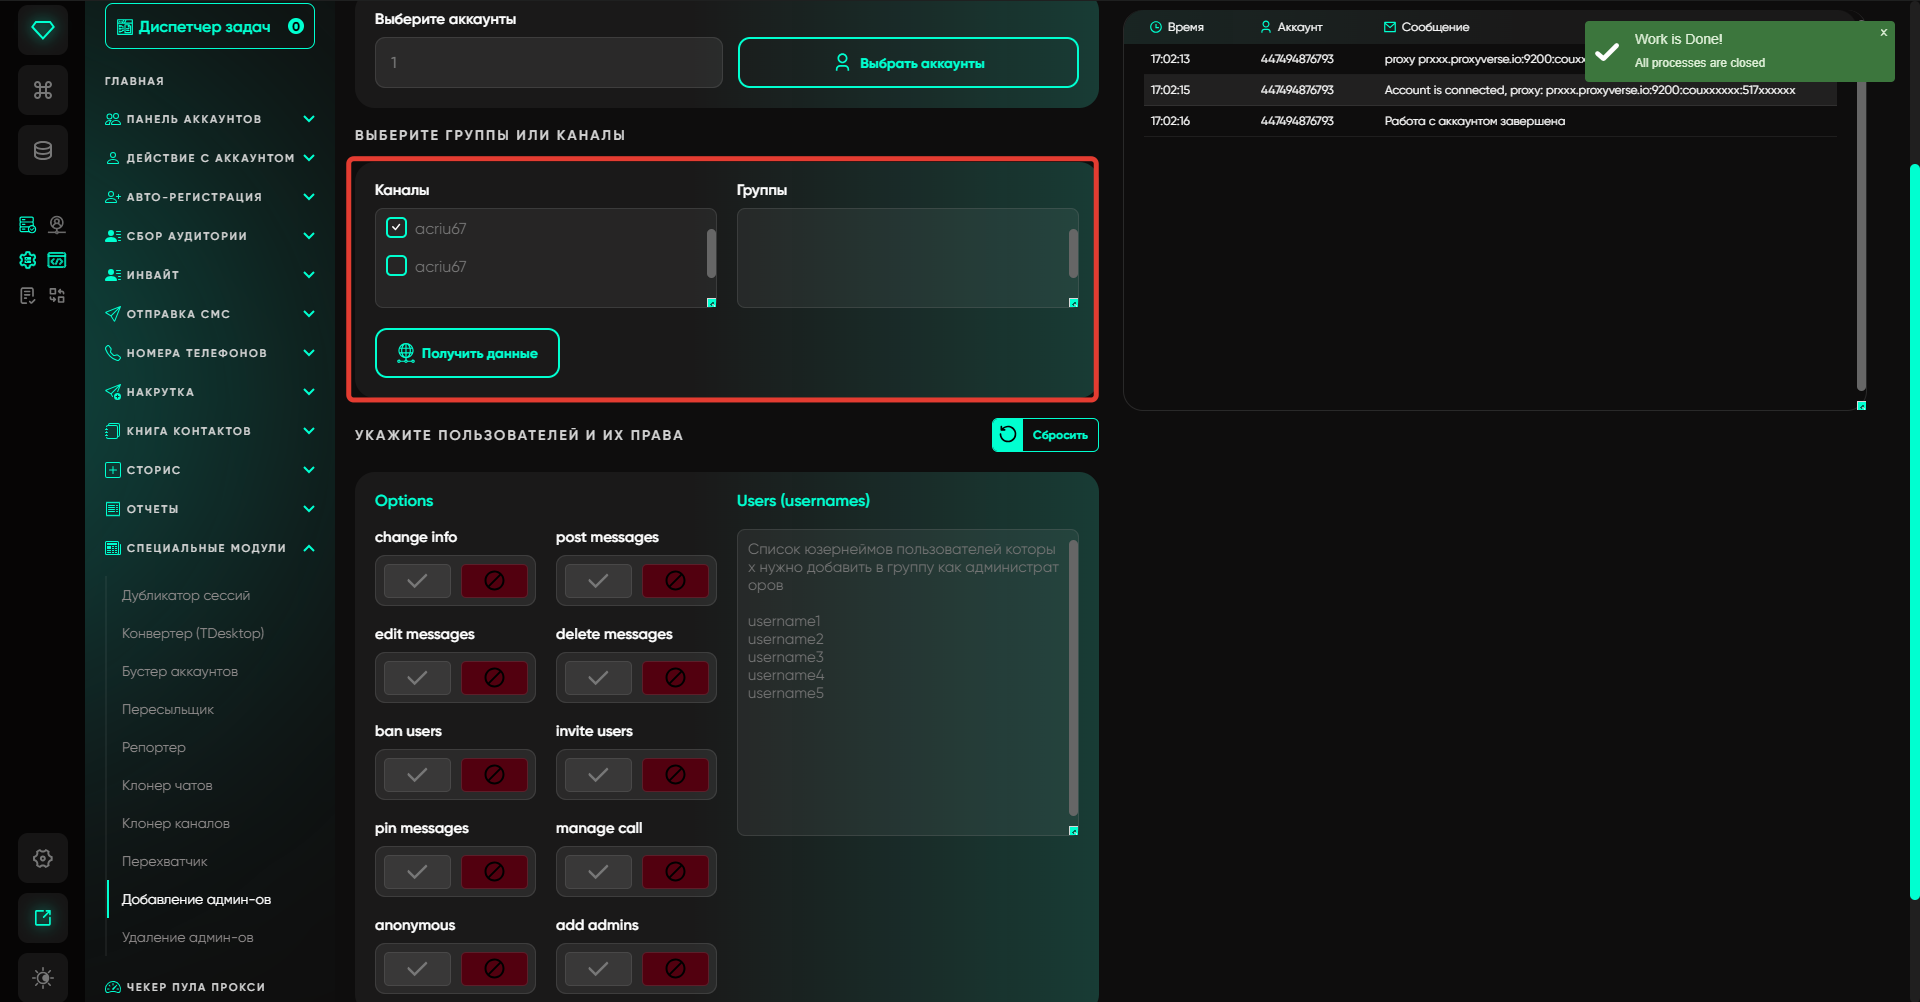
Task: Click the diamond logo icon in sidebar
Action: tap(43, 30)
